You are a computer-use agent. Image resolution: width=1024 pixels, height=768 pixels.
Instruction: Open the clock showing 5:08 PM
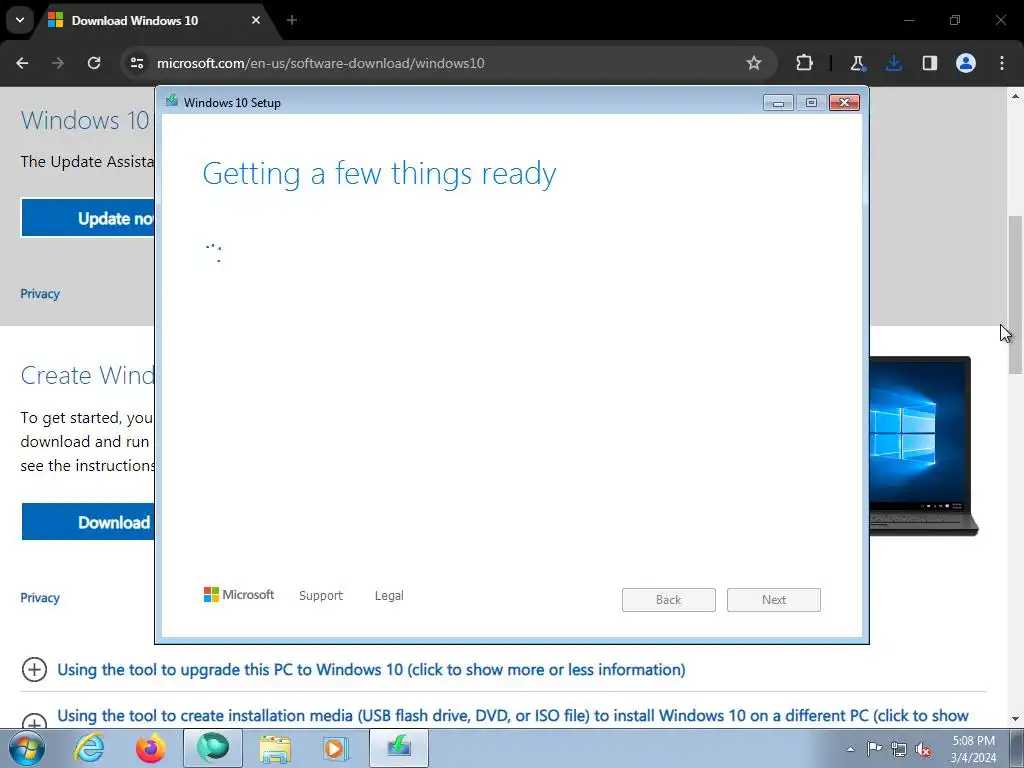[x=974, y=749]
